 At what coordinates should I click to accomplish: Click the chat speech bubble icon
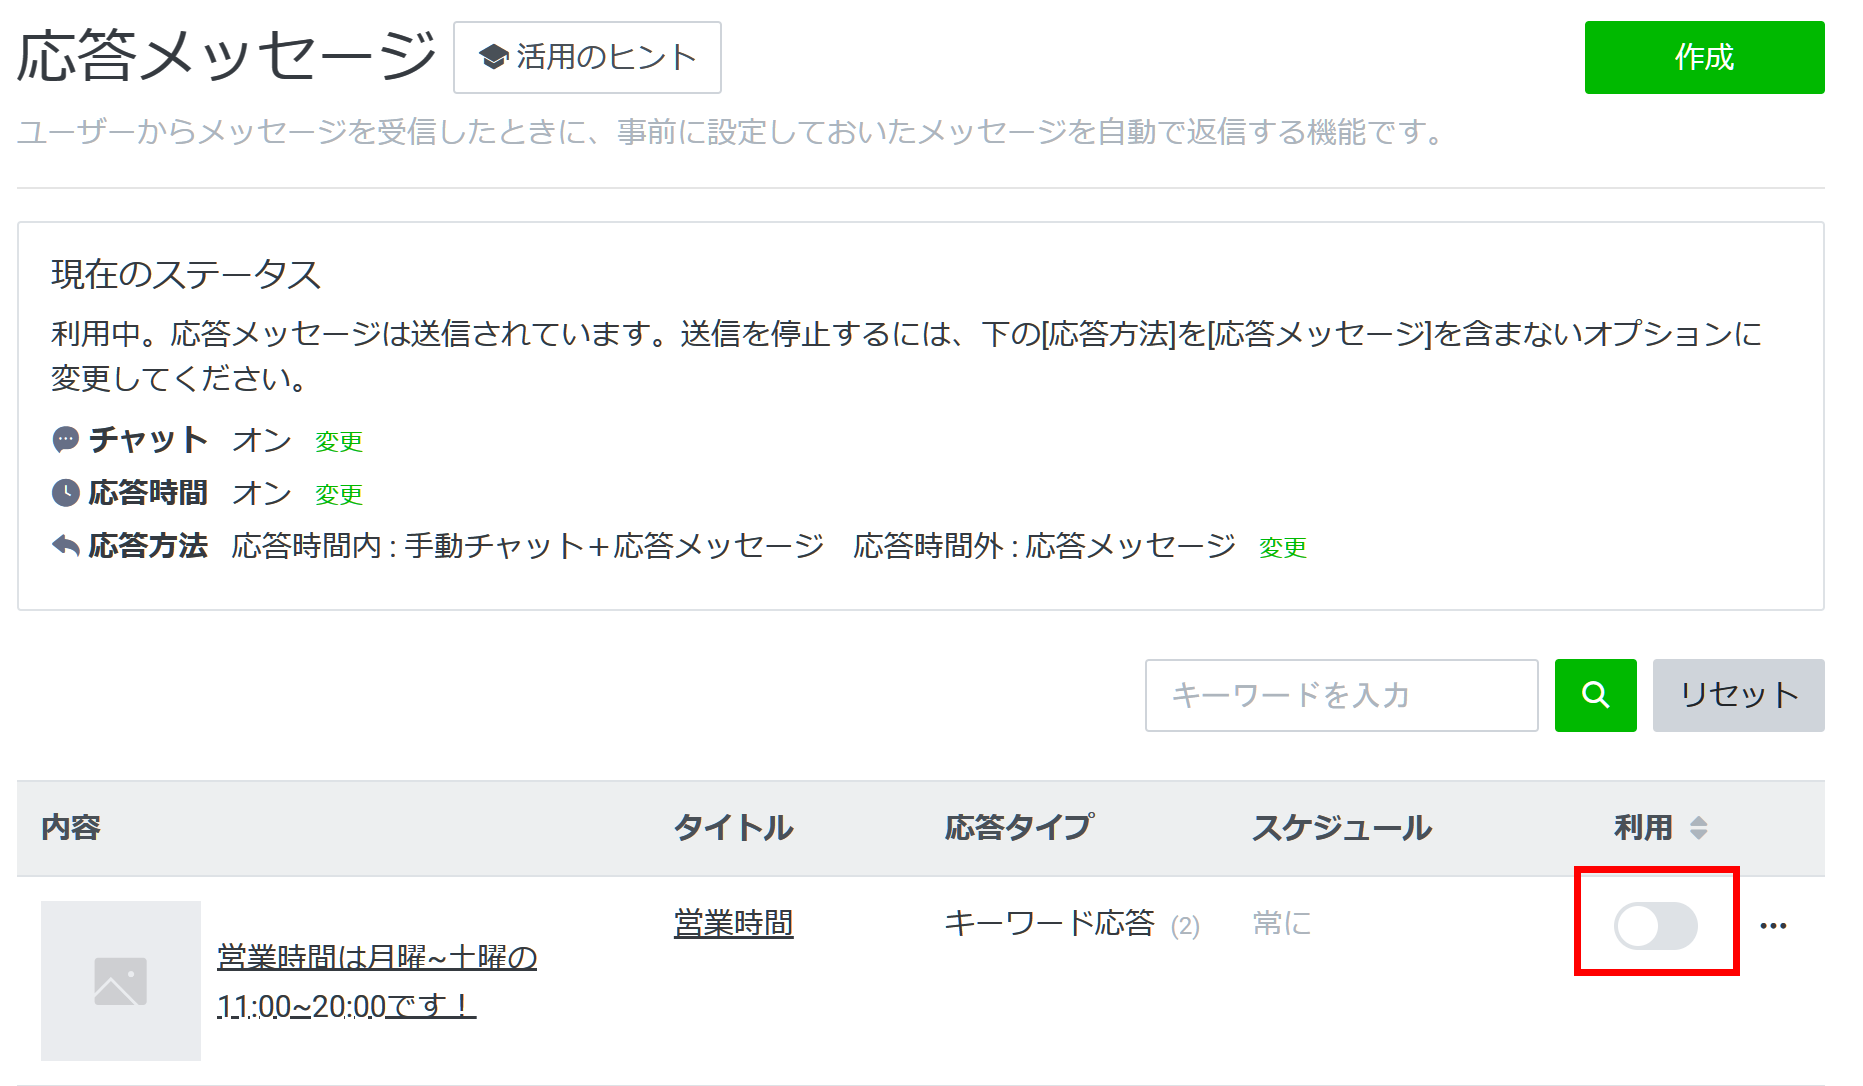click(65, 439)
